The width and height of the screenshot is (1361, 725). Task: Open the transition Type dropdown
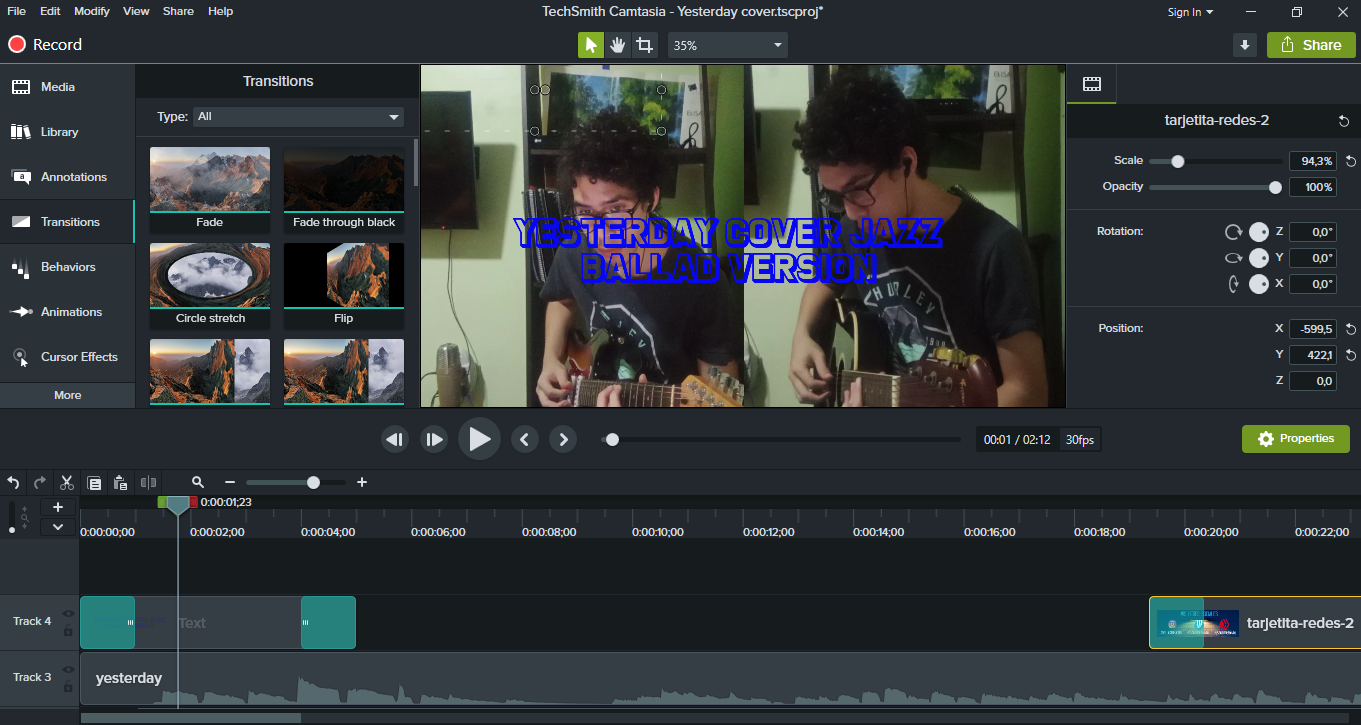tap(298, 117)
